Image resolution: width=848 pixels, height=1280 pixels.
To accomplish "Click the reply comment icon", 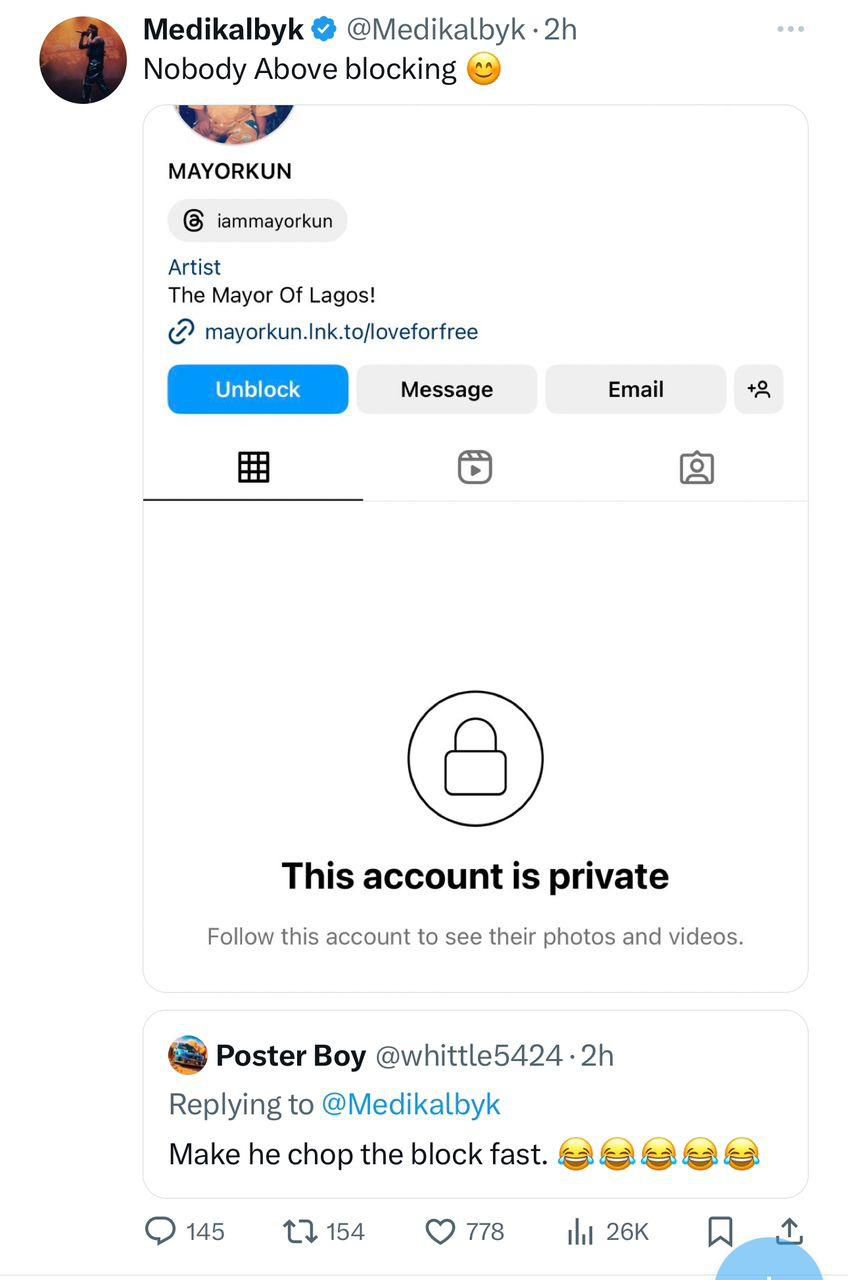I will click(160, 1231).
